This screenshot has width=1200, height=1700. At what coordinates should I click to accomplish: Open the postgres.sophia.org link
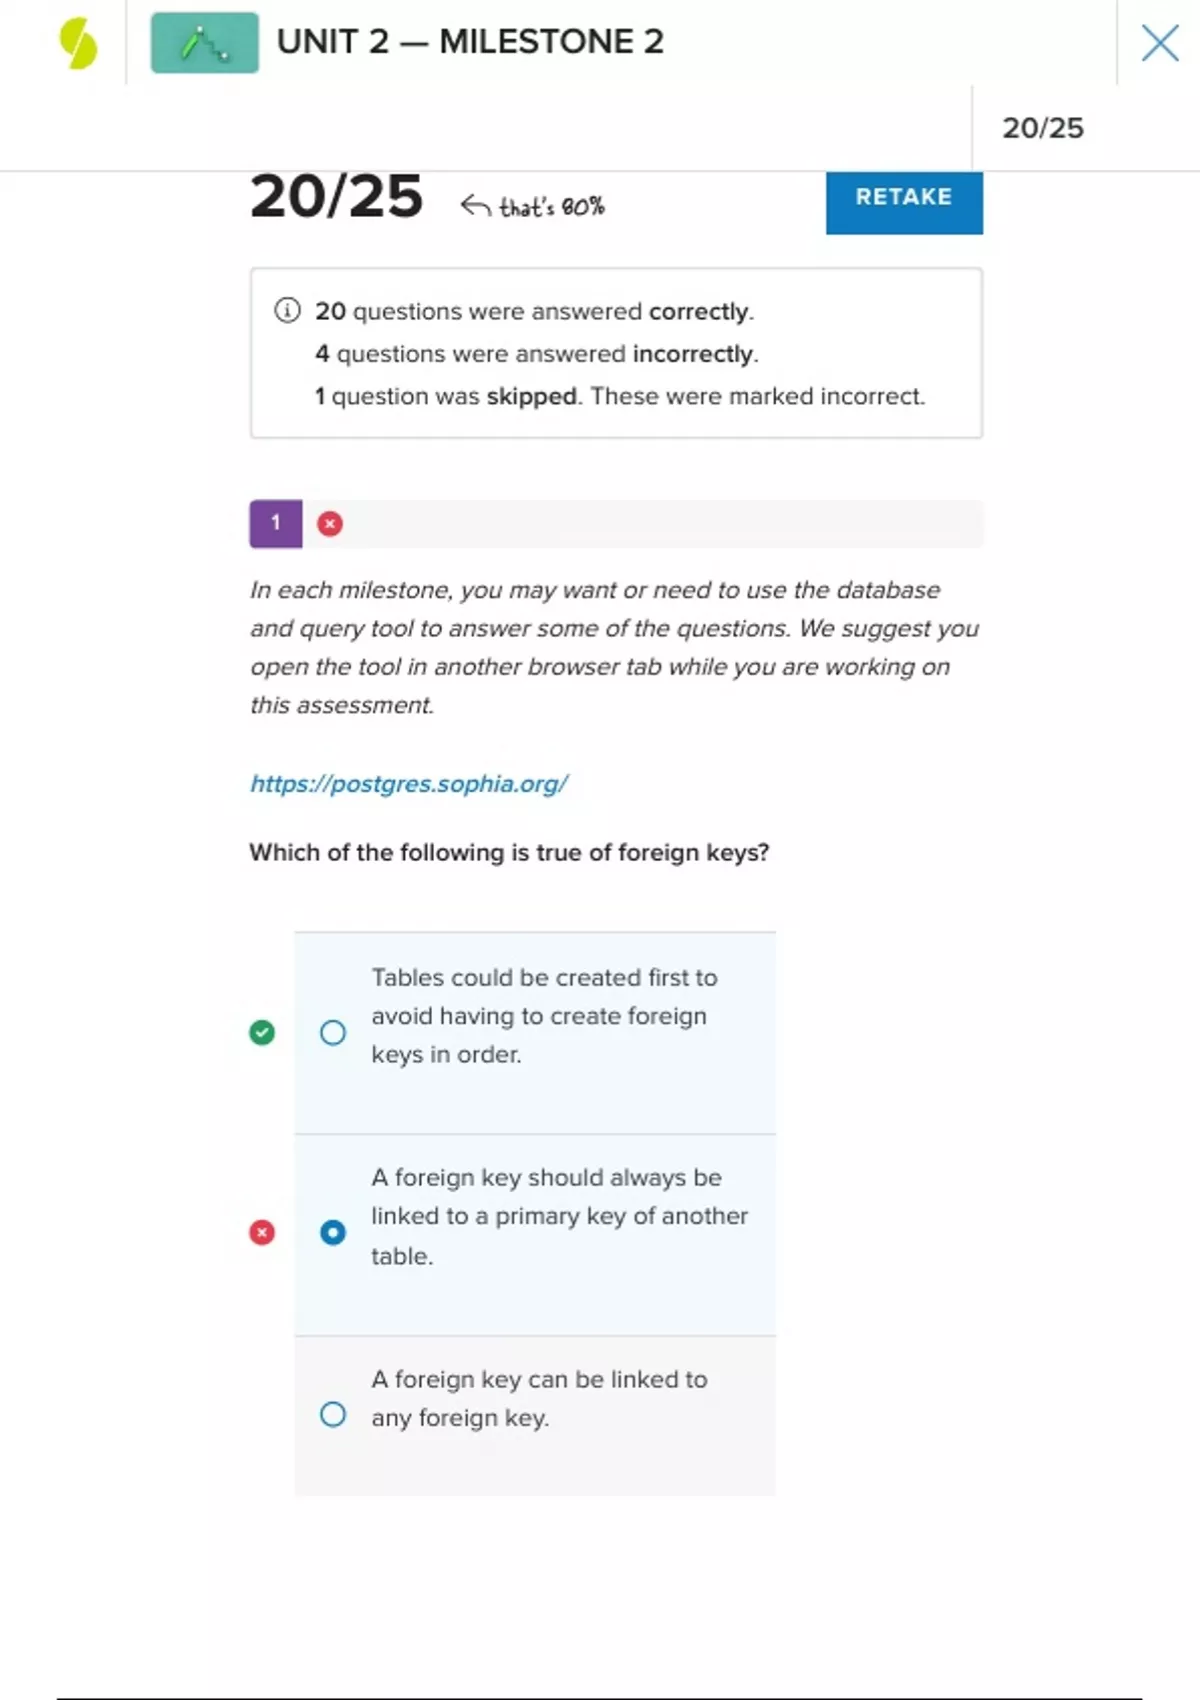(x=409, y=784)
